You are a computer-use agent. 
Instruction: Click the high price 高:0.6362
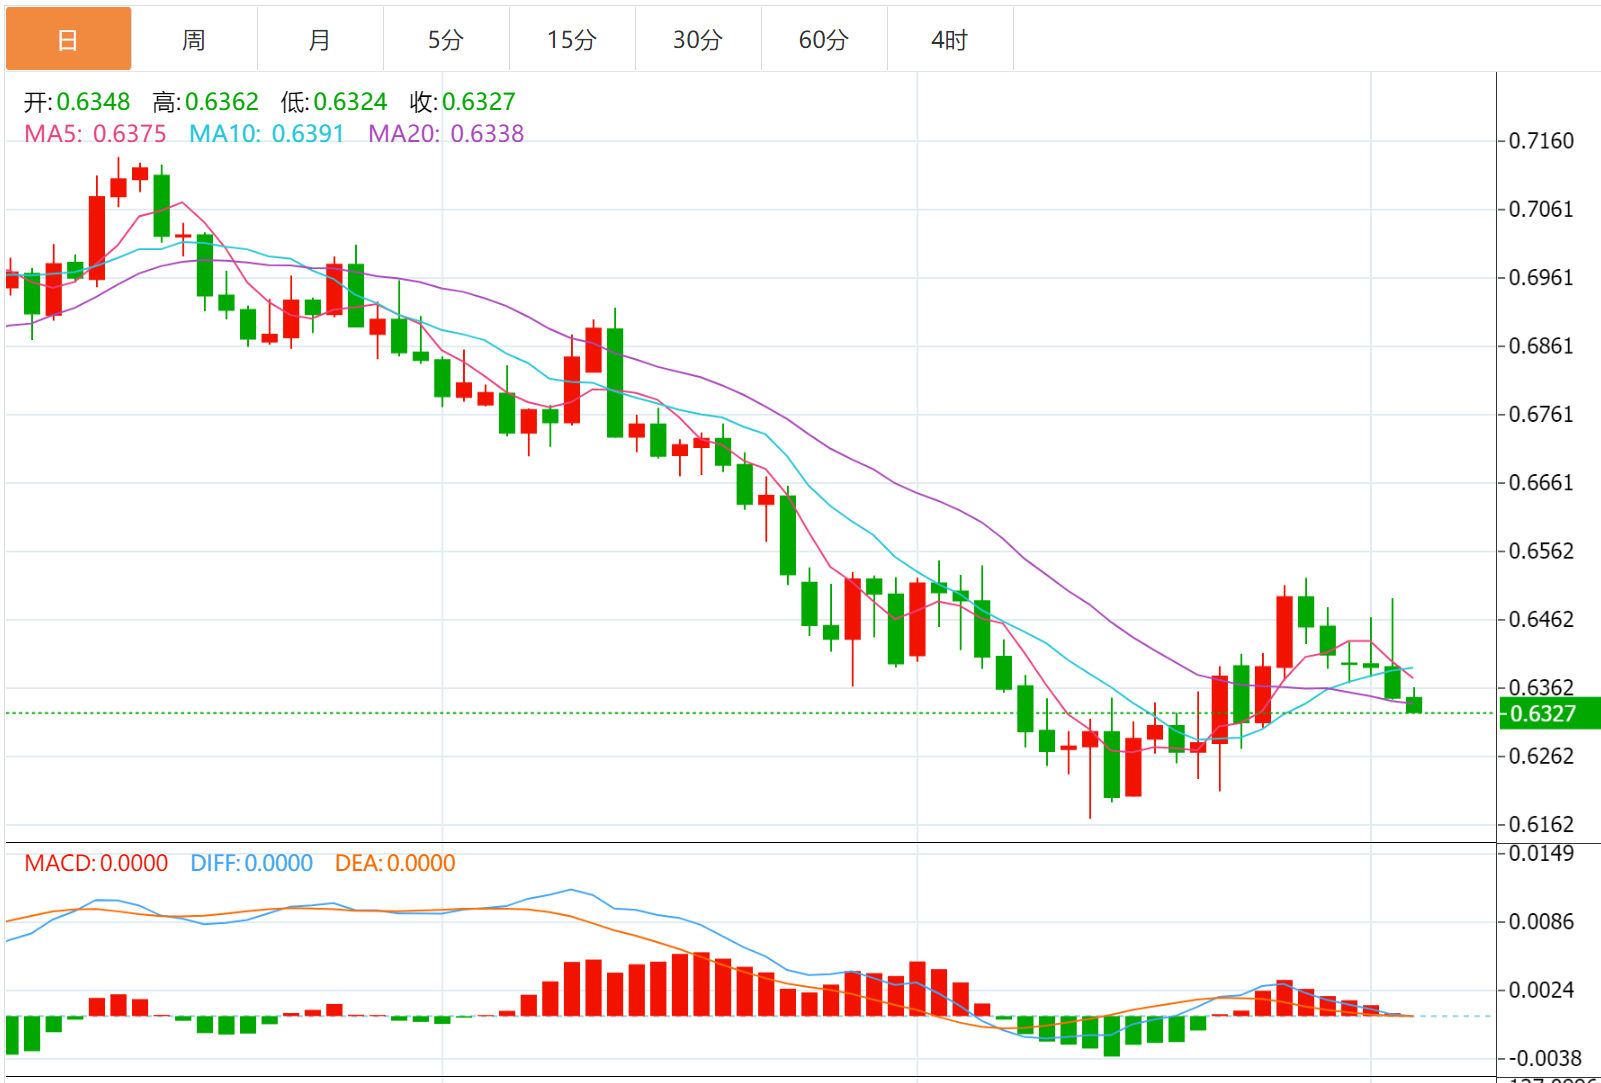click(206, 102)
